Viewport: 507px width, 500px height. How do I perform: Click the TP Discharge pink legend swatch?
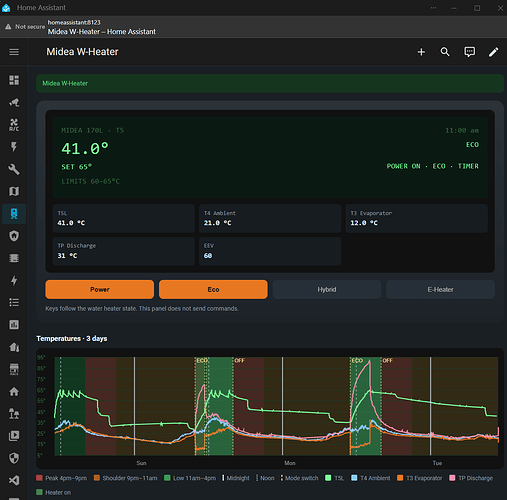pos(452,478)
